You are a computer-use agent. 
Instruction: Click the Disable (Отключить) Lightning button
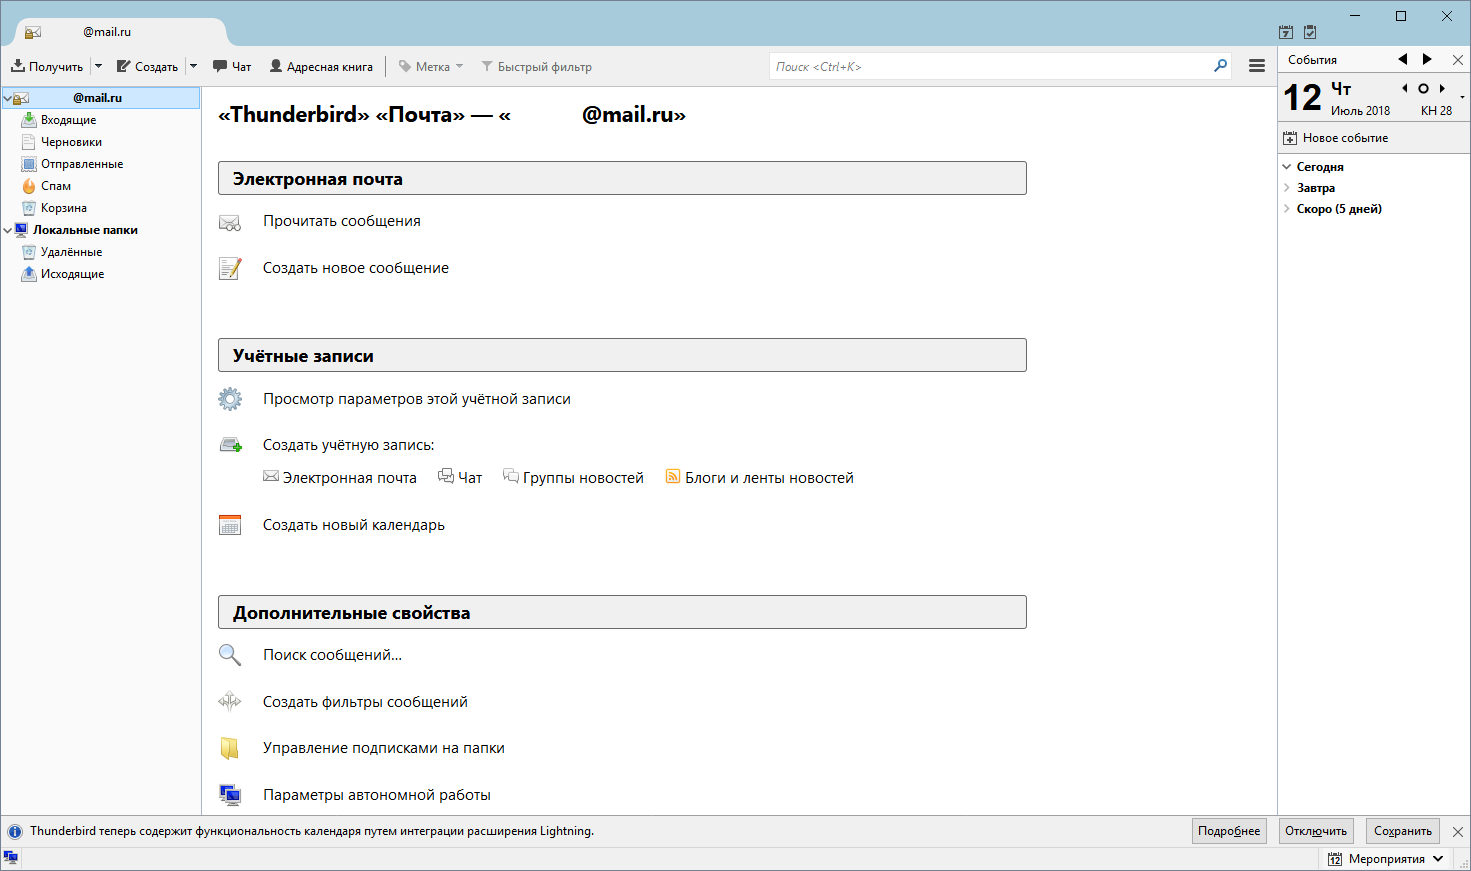pos(1315,831)
